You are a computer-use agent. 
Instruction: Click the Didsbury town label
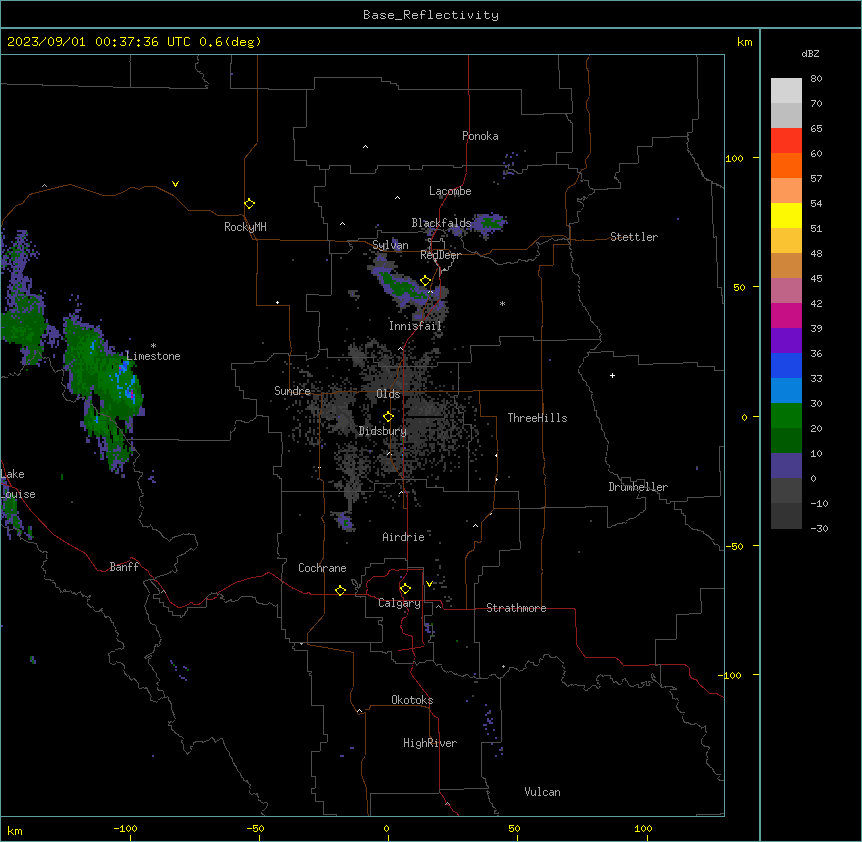click(383, 431)
